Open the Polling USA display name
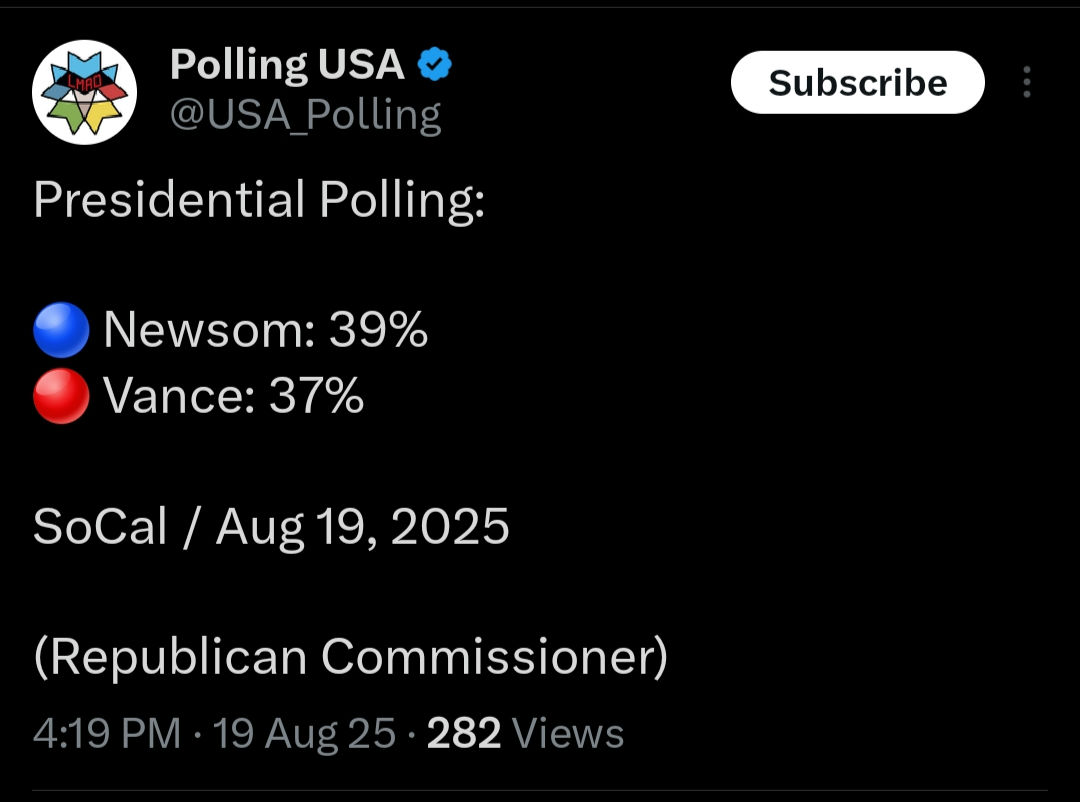Viewport: 1080px width, 802px height. pos(287,65)
